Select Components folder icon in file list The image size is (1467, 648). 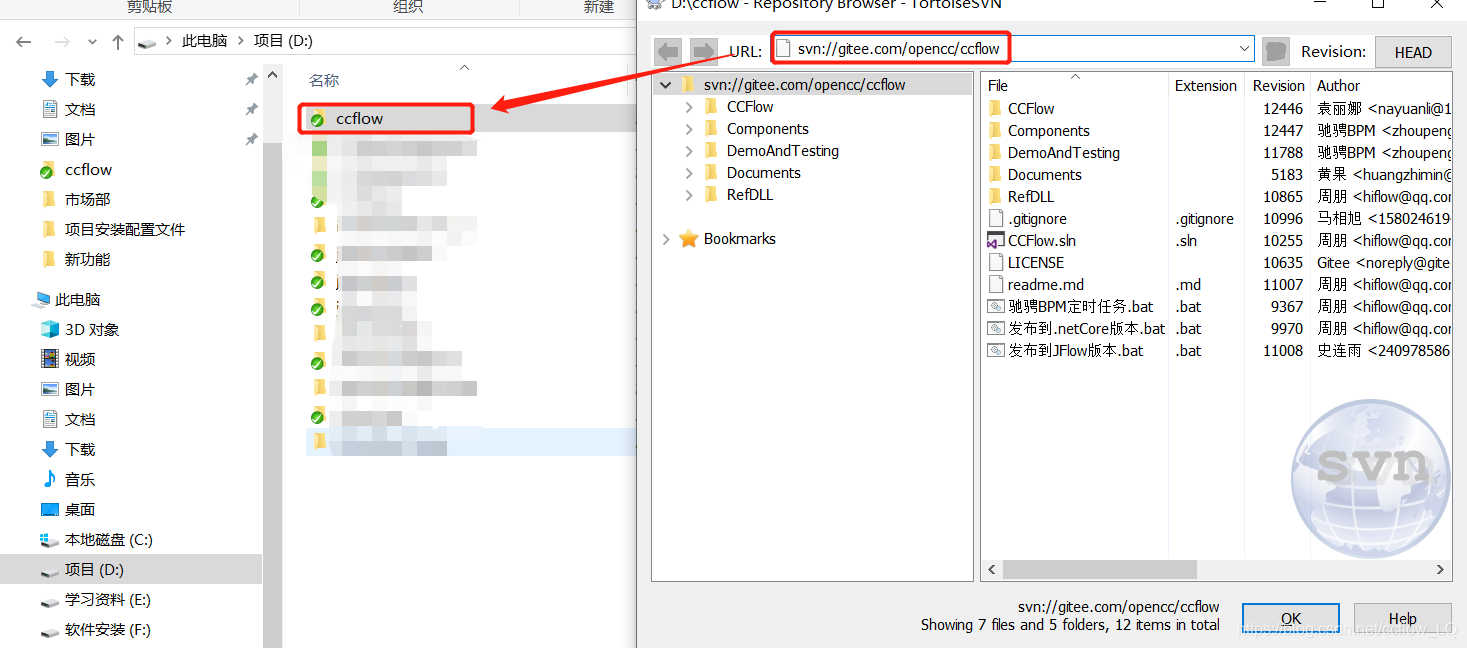coord(995,131)
